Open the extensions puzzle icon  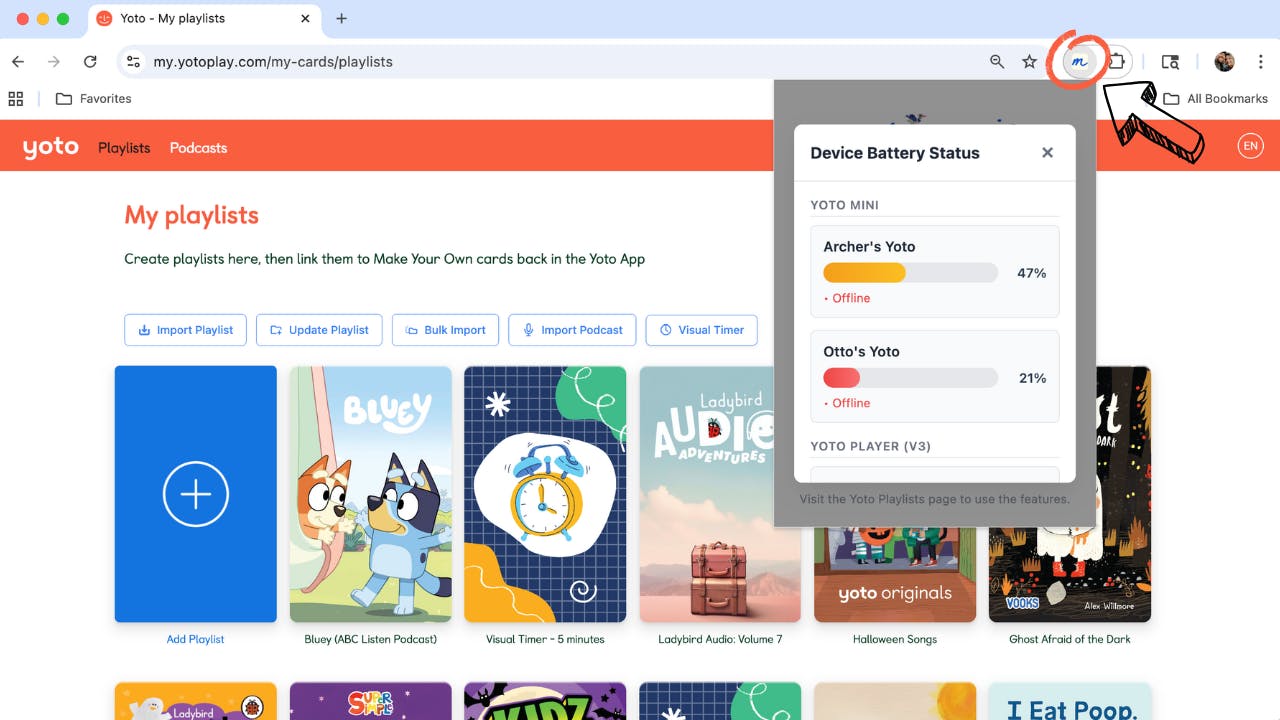pos(1117,62)
